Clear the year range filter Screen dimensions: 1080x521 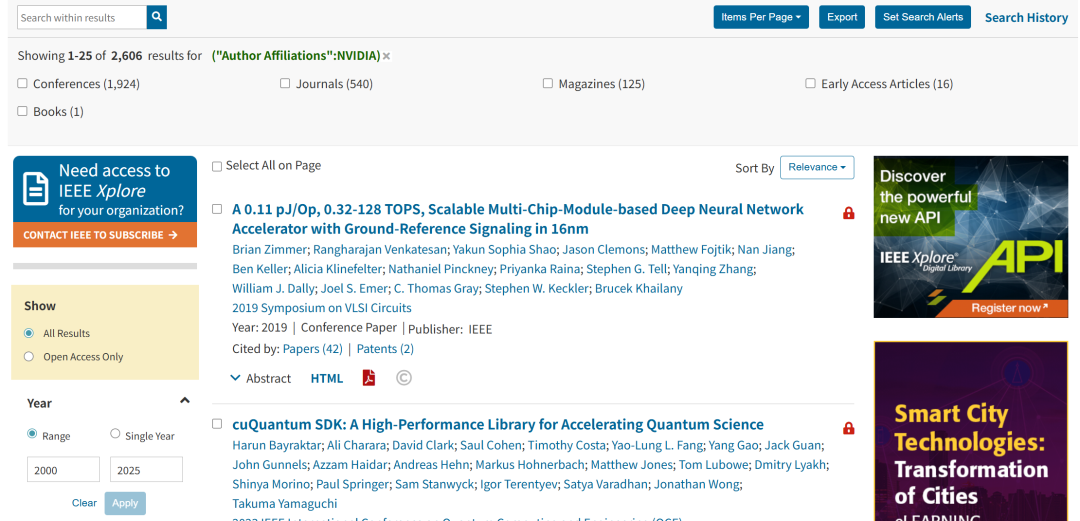84,503
